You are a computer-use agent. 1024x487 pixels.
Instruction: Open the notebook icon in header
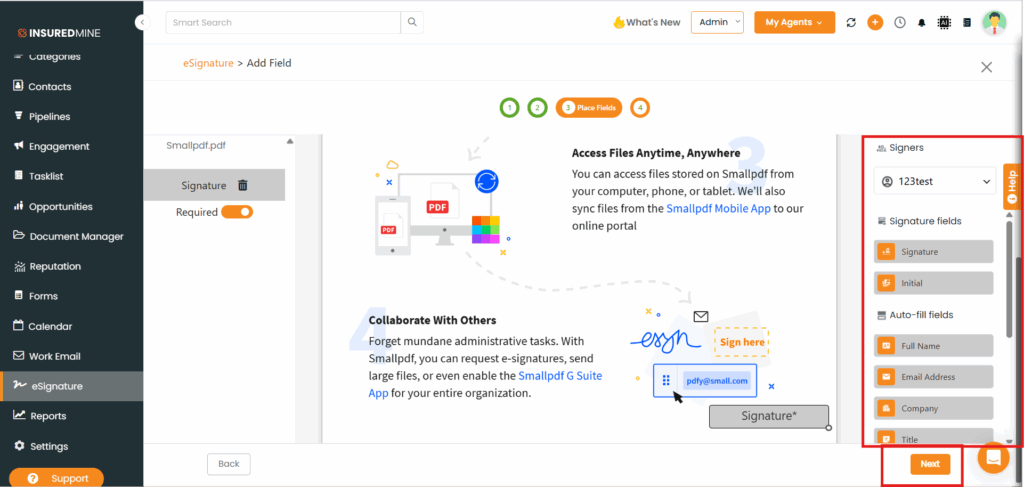pyautogui.click(x=967, y=22)
